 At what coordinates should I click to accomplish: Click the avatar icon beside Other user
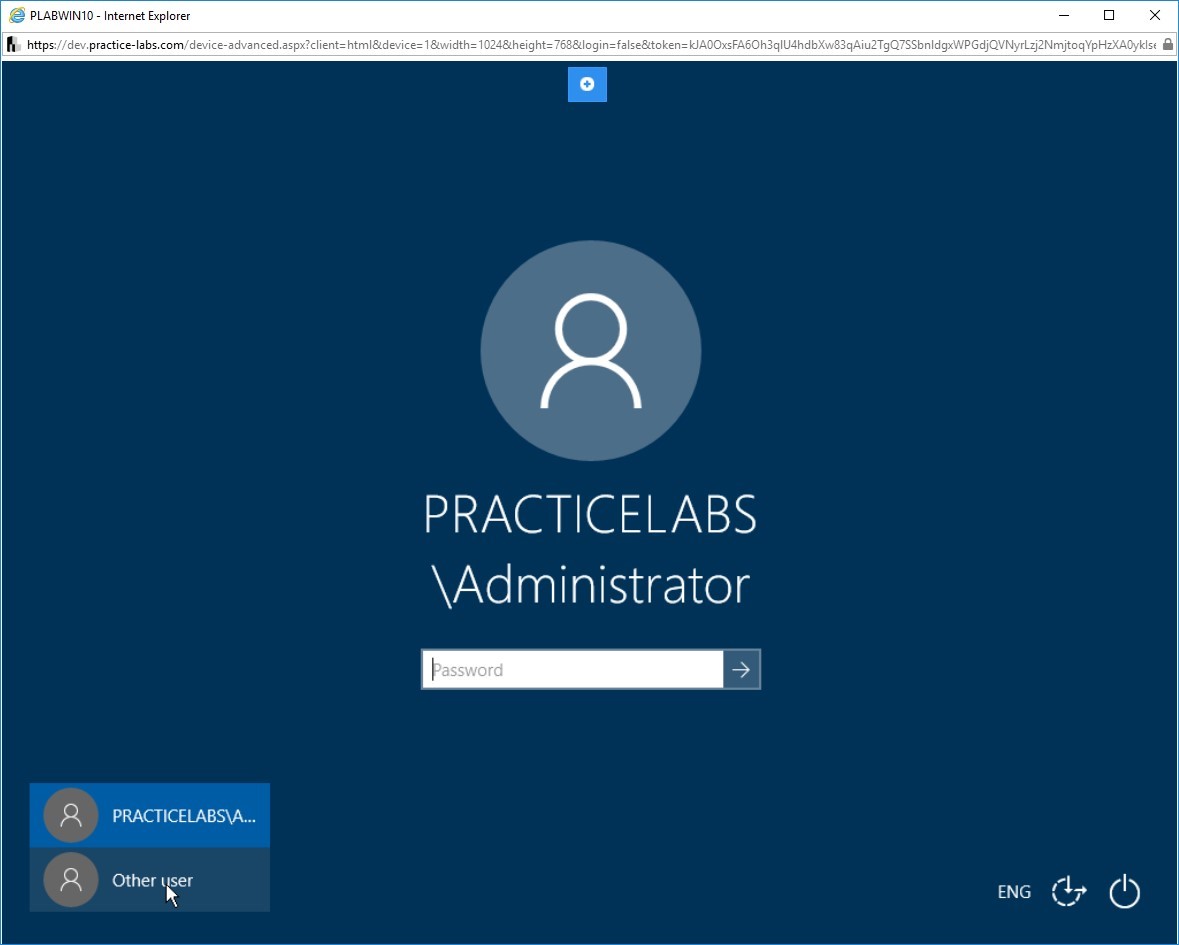point(71,880)
